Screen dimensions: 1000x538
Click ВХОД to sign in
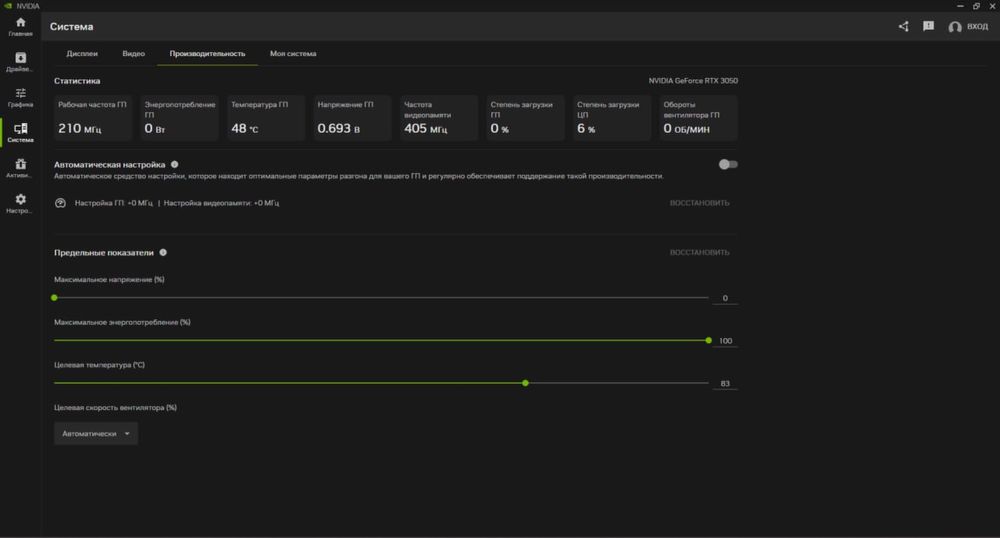[x=968, y=27]
